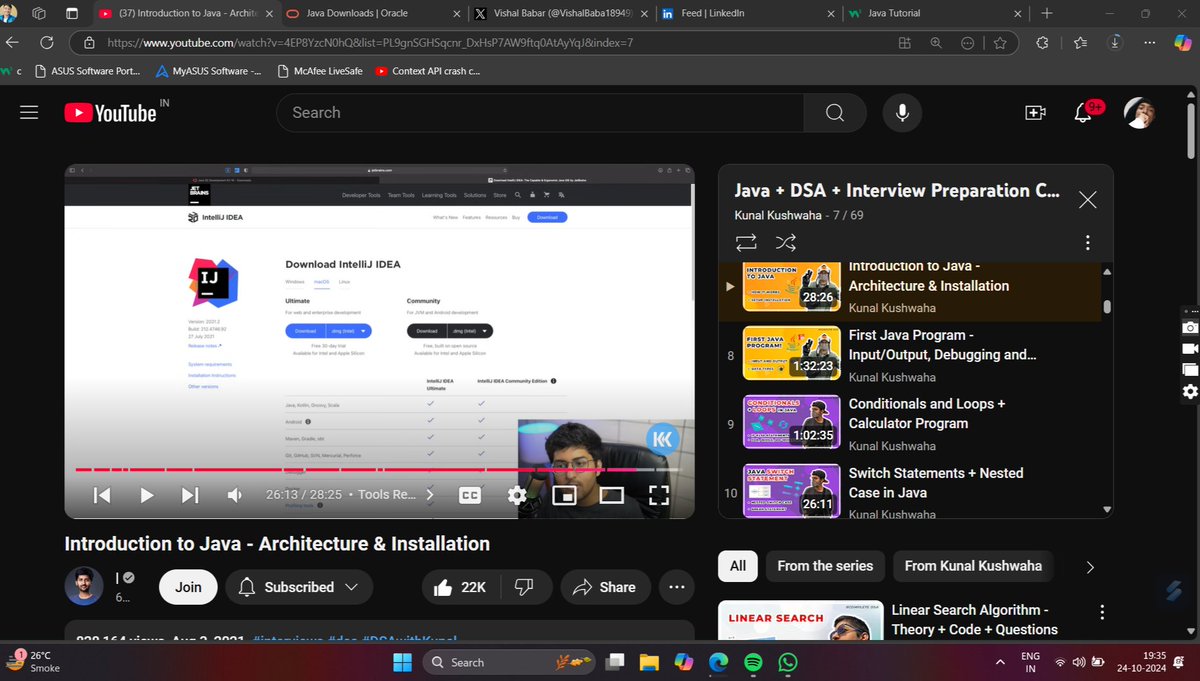
Task: Click the Introduction to Java playlist thumbnail
Action: (791, 286)
